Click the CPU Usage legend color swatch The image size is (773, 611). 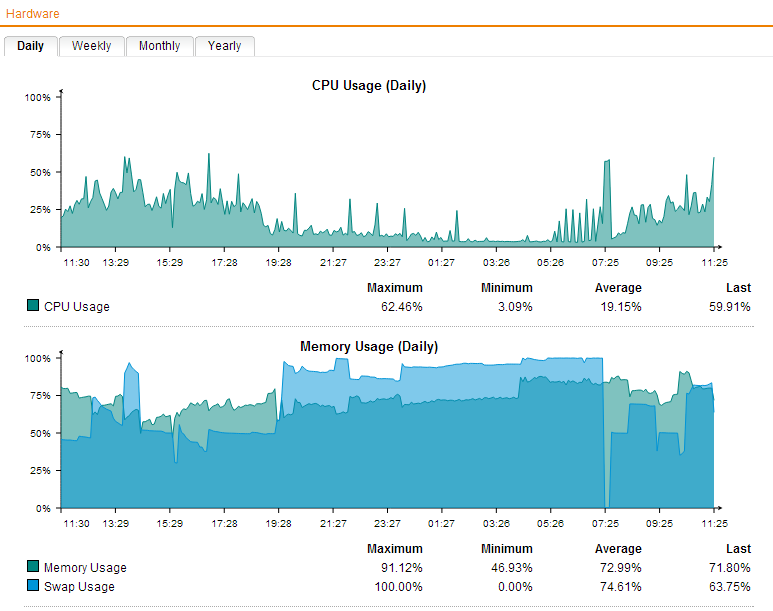pos(33,306)
